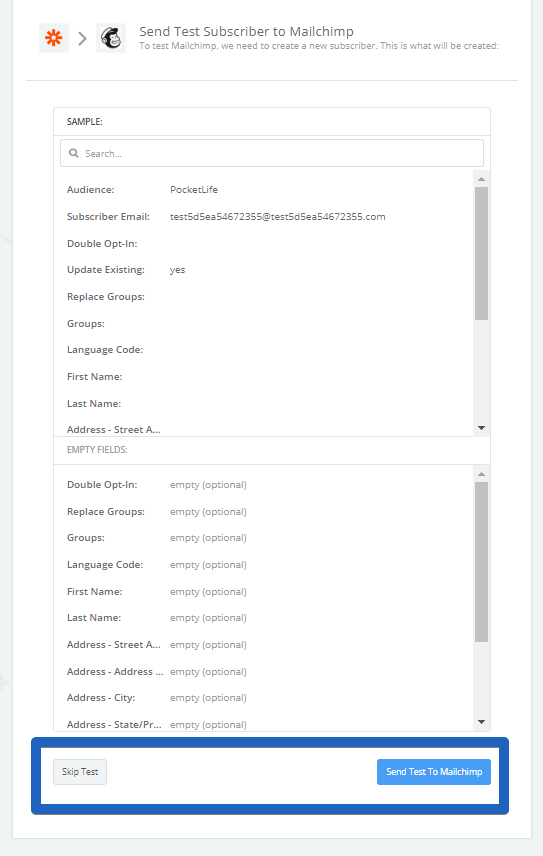Click the magnifier icon in the search box
This screenshot has height=856, width=543.
(x=74, y=153)
